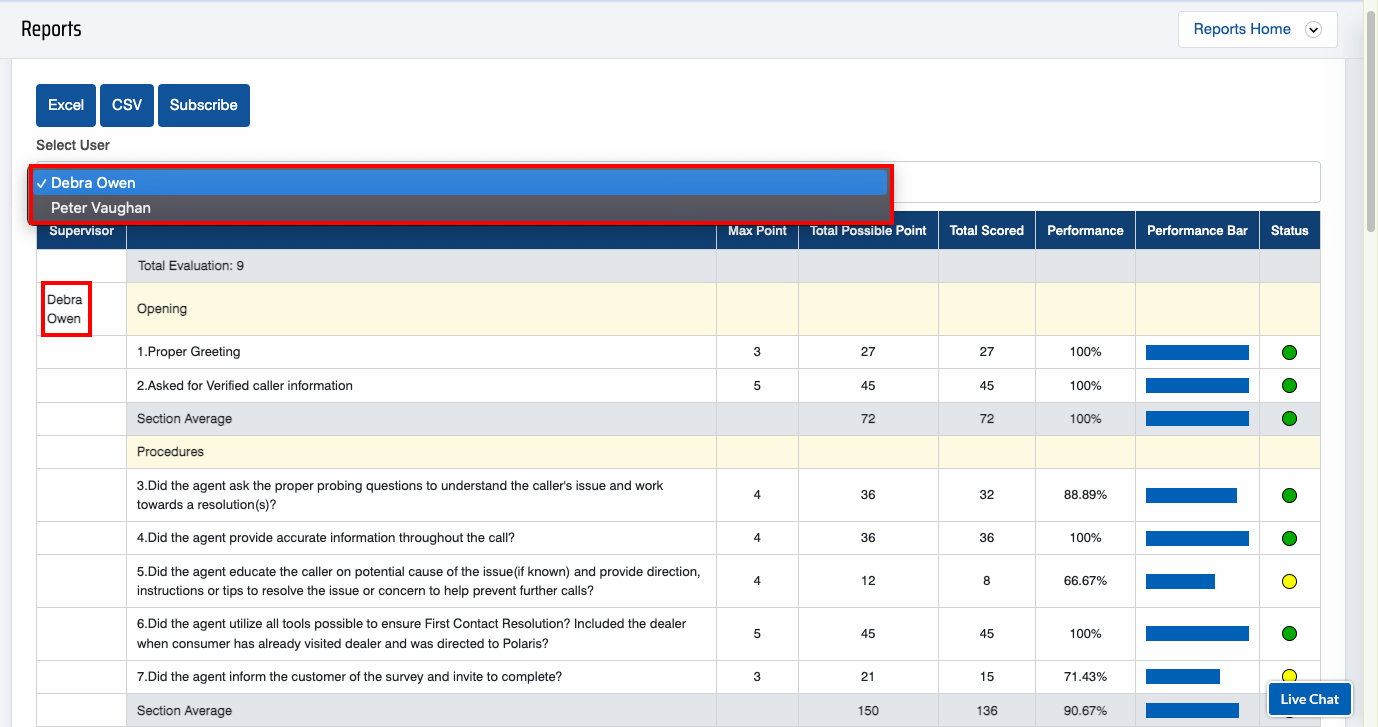The image size is (1378, 727).
Task: Click the green status dot for question 6
Action: [1289, 634]
